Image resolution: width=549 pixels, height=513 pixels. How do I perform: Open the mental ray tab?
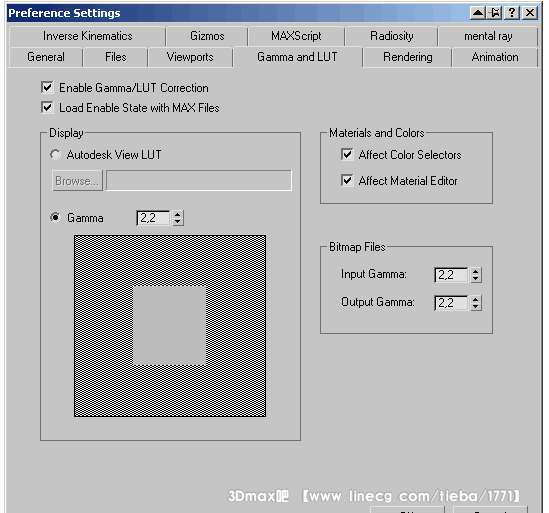(488, 36)
